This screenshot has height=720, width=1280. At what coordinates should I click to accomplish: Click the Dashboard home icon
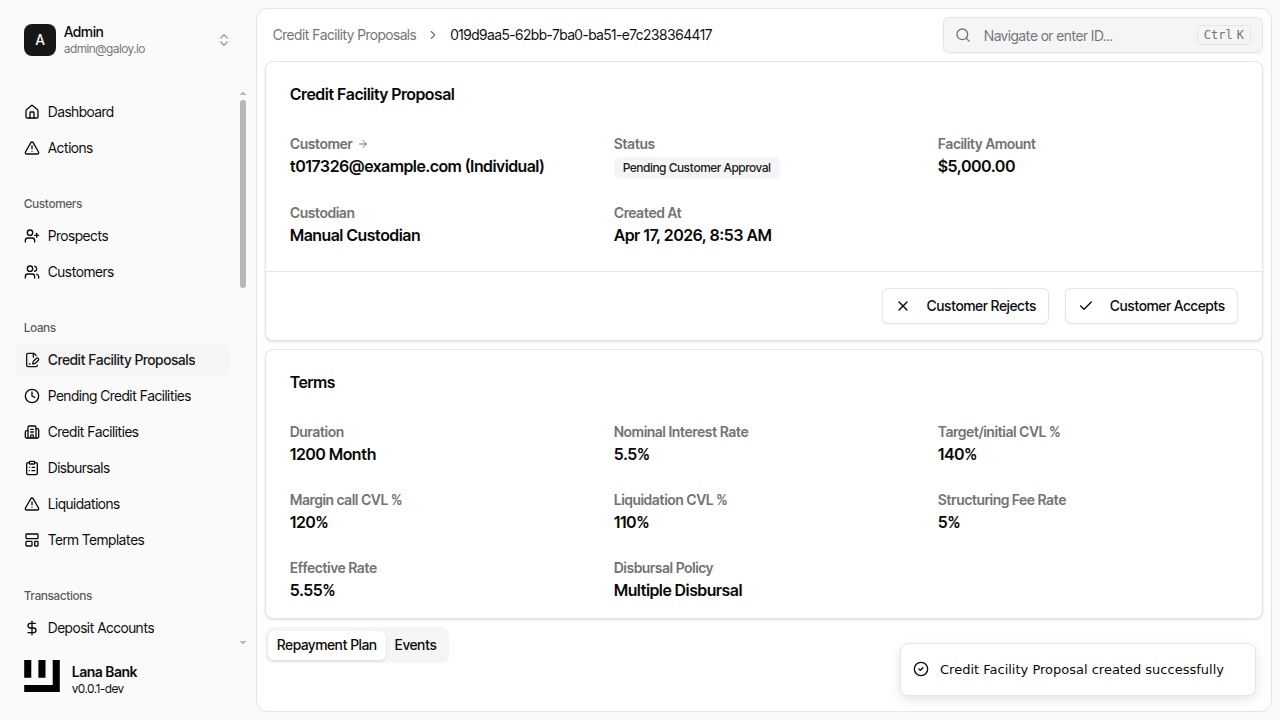[x=32, y=112]
